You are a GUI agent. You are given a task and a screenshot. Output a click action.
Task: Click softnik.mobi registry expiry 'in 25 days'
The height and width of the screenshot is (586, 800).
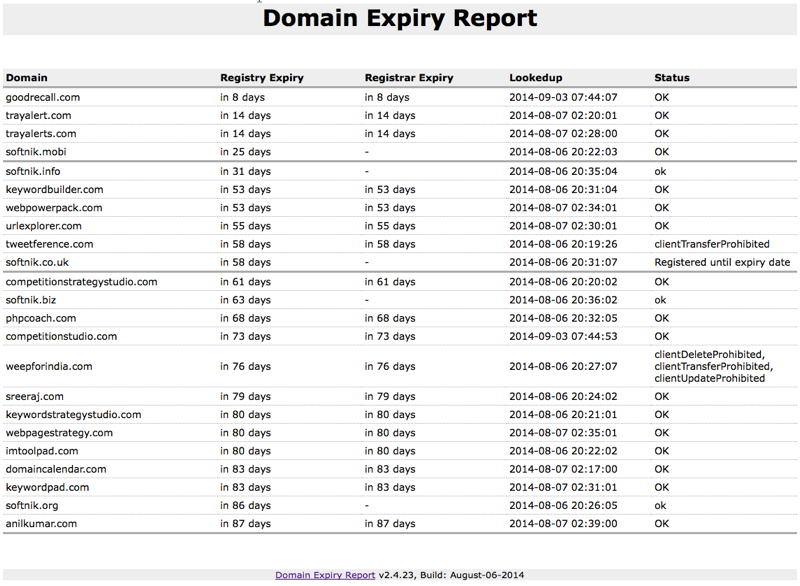(245, 151)
